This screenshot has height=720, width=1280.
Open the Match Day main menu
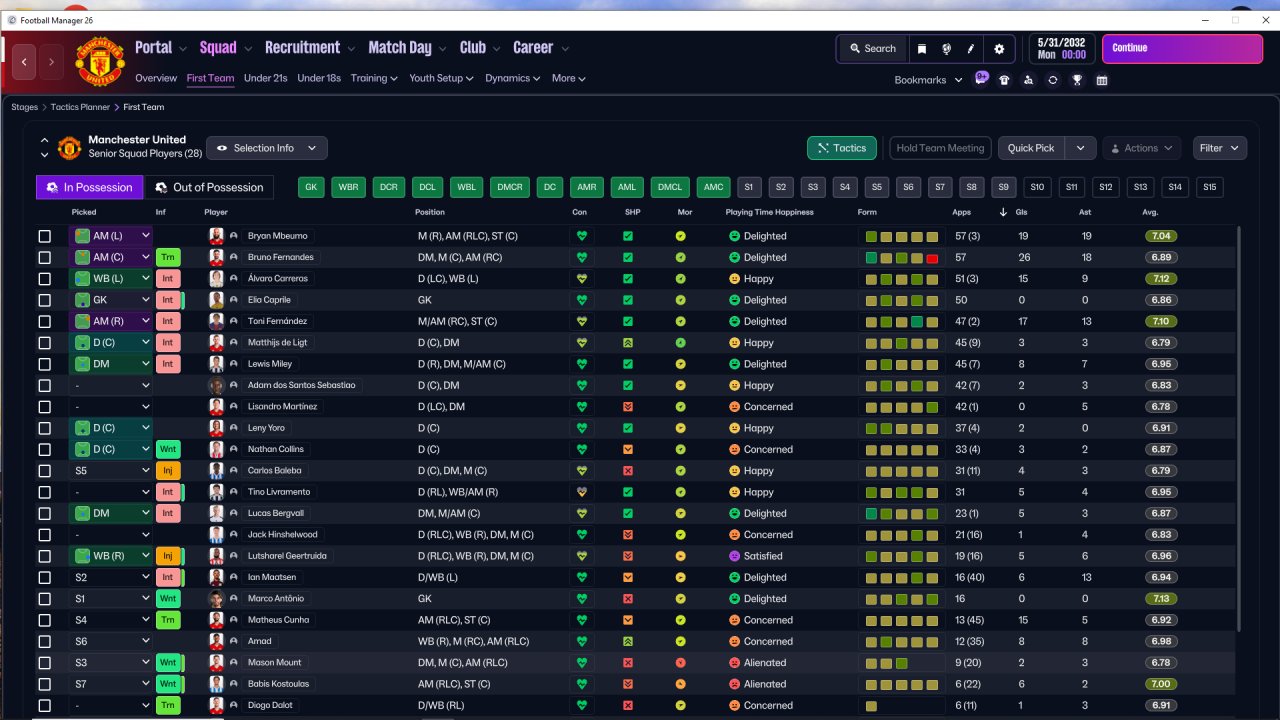click(x=406, y=48)
